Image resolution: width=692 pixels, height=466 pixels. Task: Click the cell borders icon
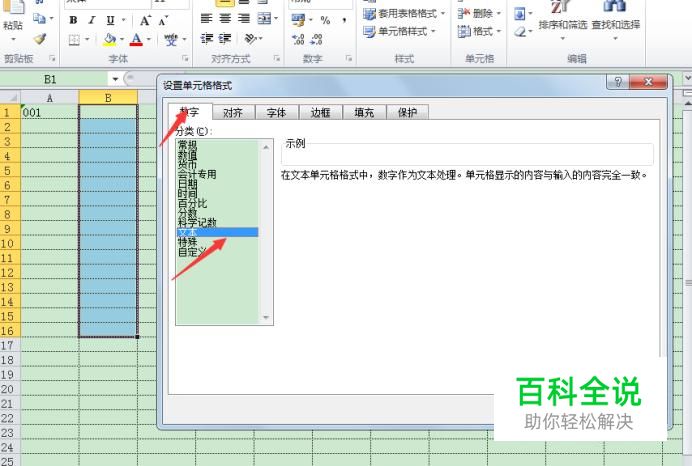(x=74, y=40)
